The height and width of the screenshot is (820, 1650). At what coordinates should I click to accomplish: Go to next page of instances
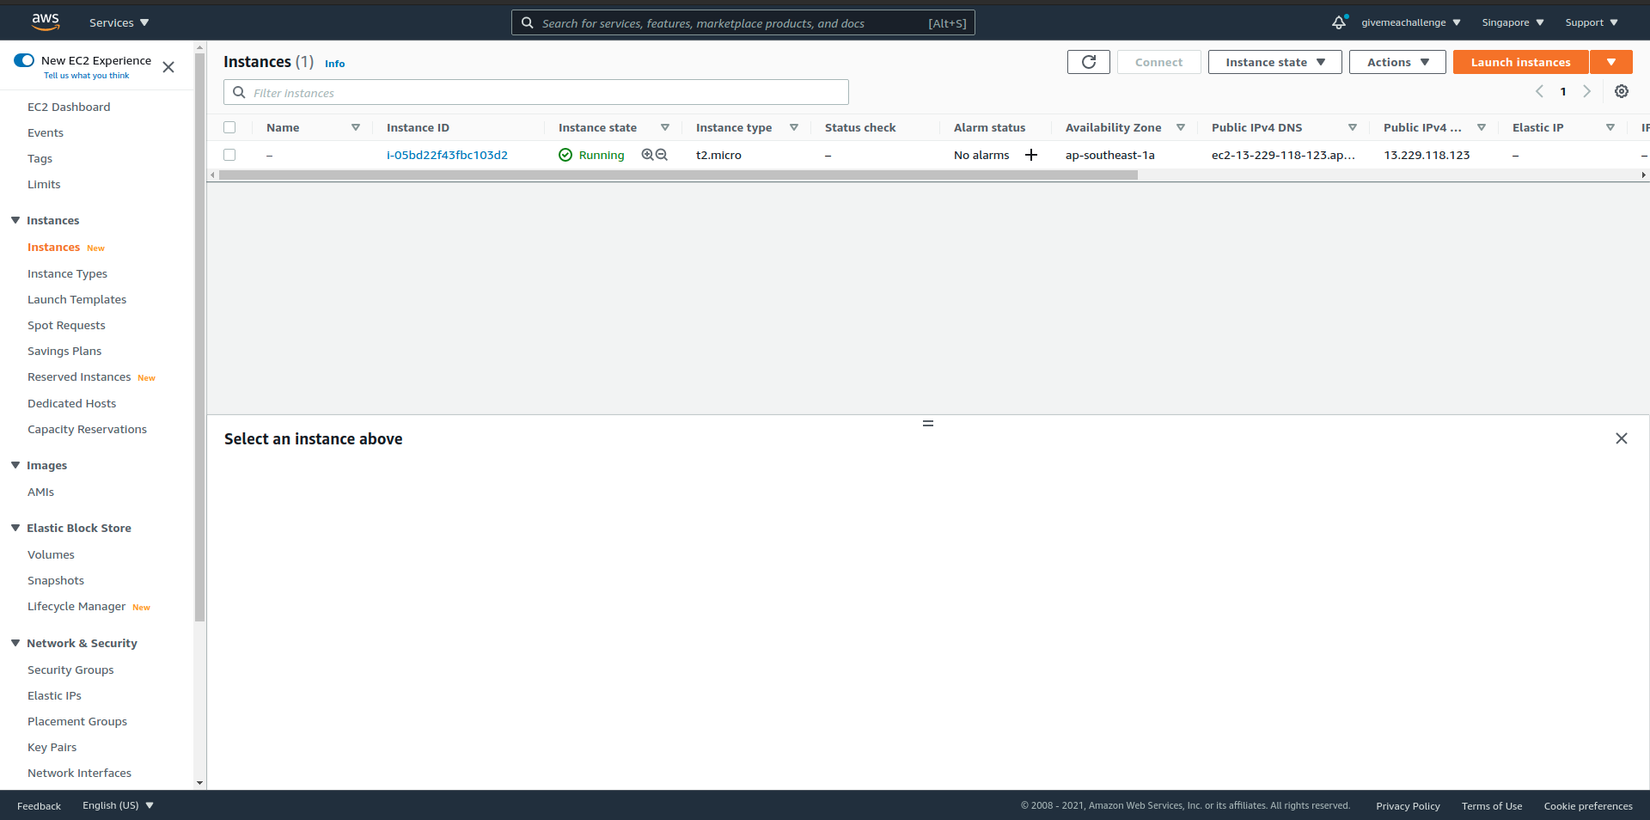(1587, 91)
